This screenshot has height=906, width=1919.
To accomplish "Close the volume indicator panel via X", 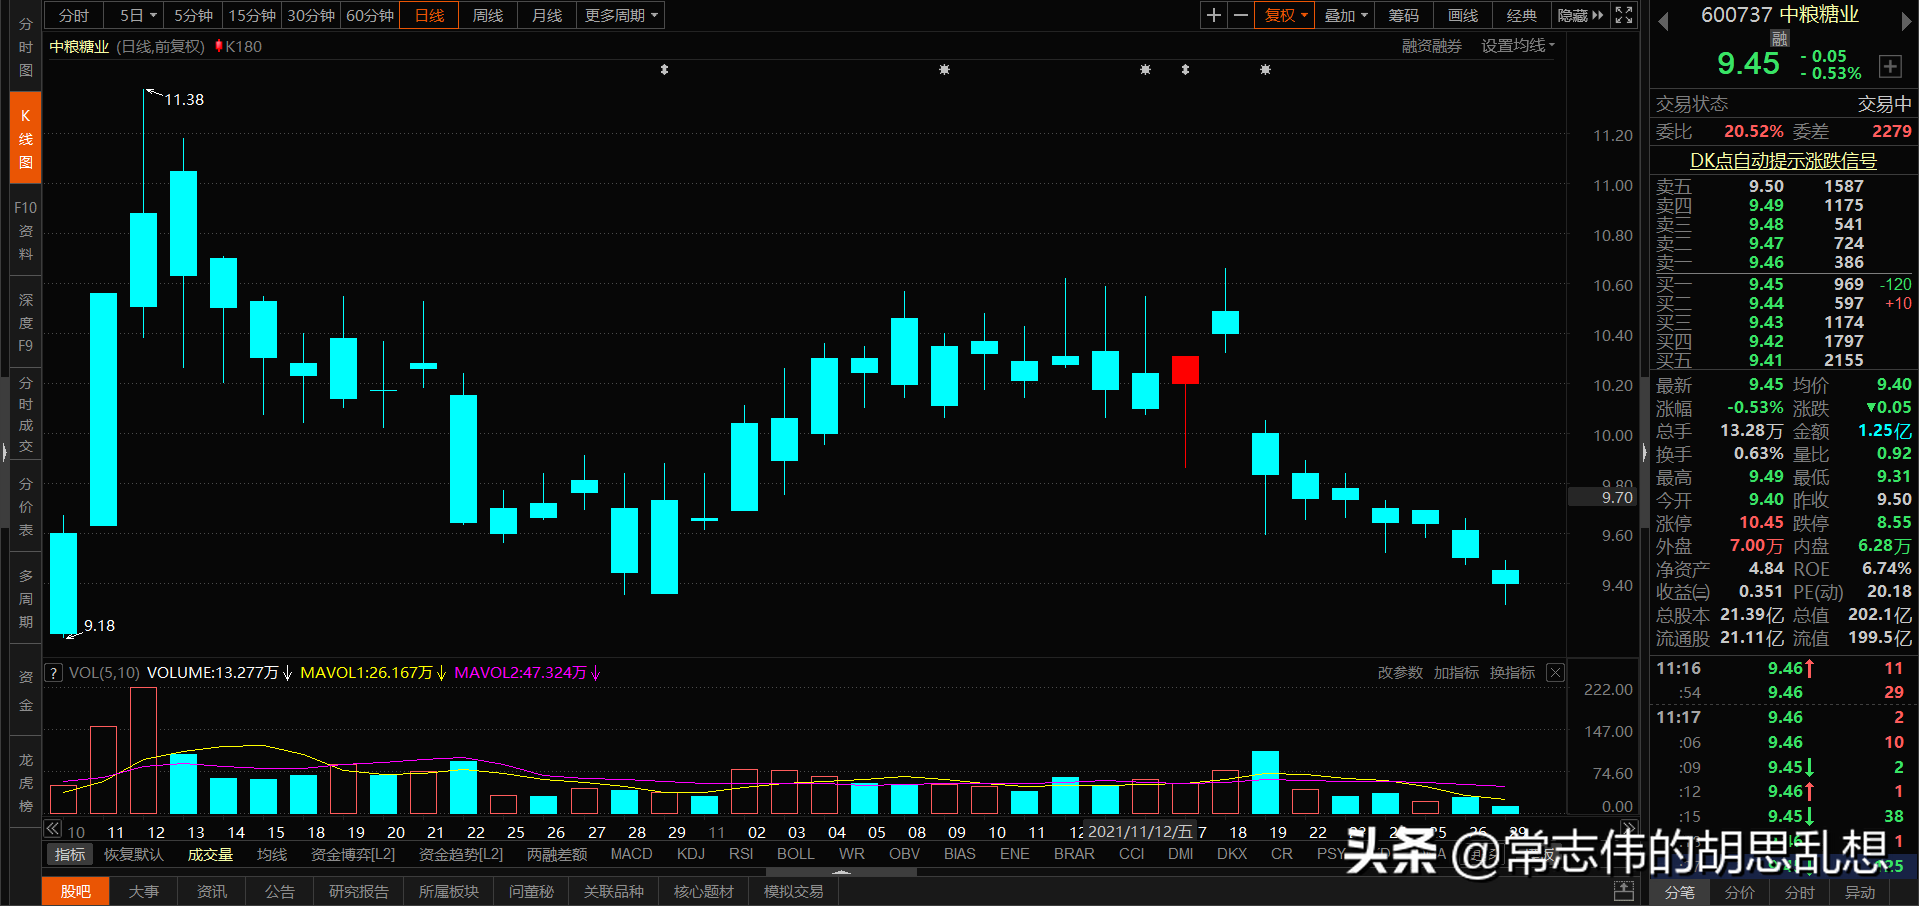I will point(1555,672).
